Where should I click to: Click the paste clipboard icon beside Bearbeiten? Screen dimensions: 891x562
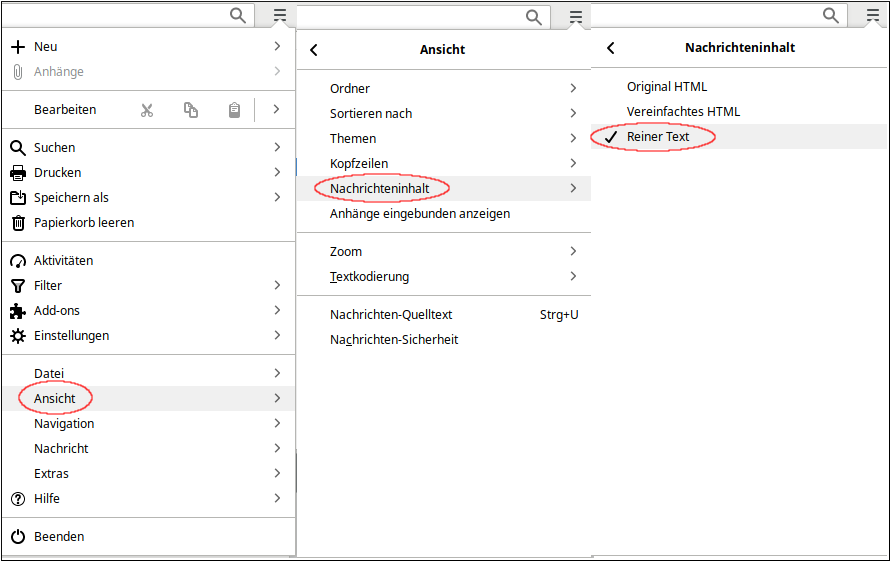click(x=234, y=110)
